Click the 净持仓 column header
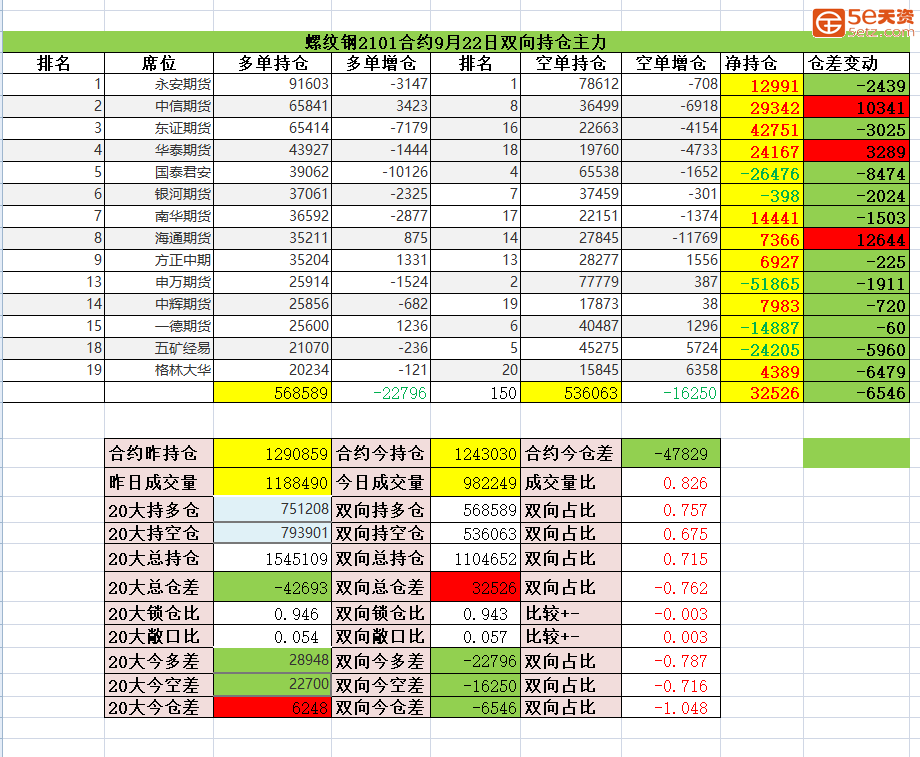Viewport: 920px width, 757px height. pyautogui.click(x=762, y=63)
